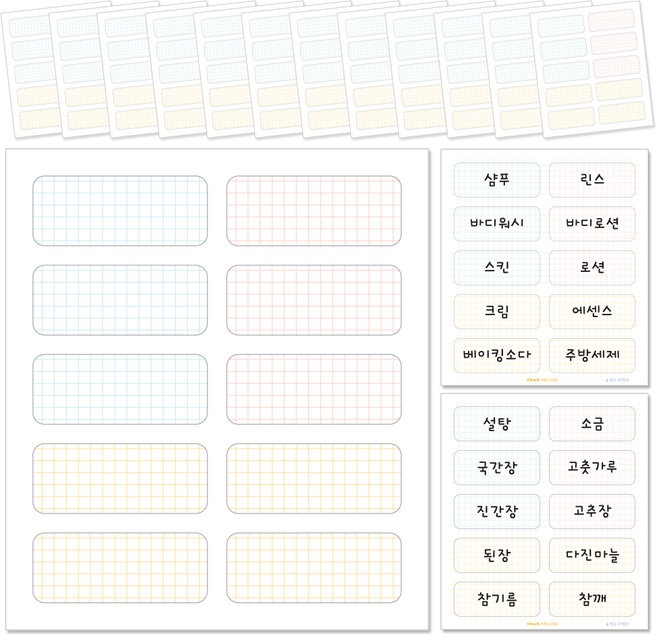Click the 베이킹소다 label sticker
Screen dimensions: 657x635
click(x=497, y=355)
